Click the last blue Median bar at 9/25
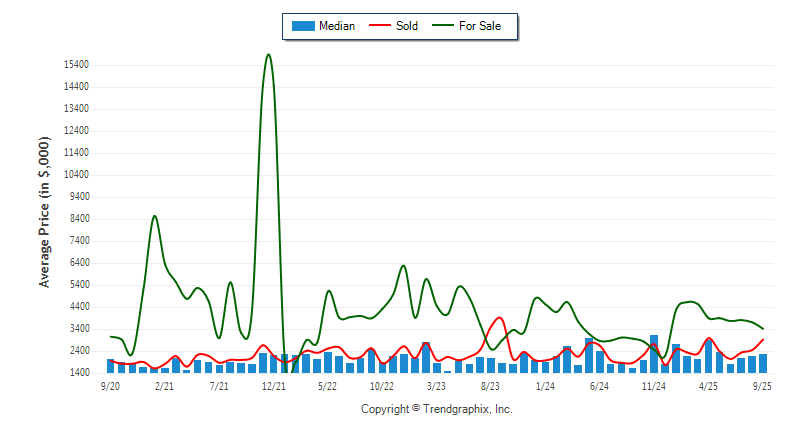The width and height of the screenshot is (800, 434). tap(763, 363)
